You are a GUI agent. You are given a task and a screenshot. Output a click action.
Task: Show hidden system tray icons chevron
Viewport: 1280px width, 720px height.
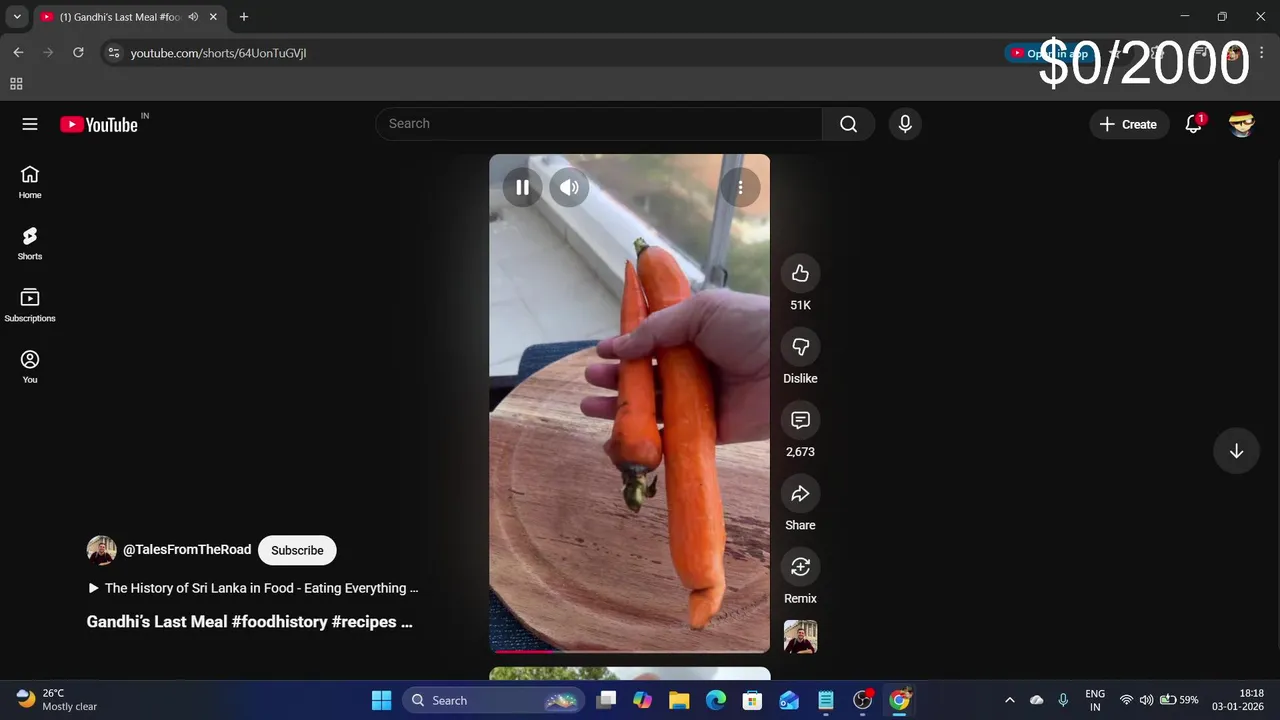coord(1009,700)
